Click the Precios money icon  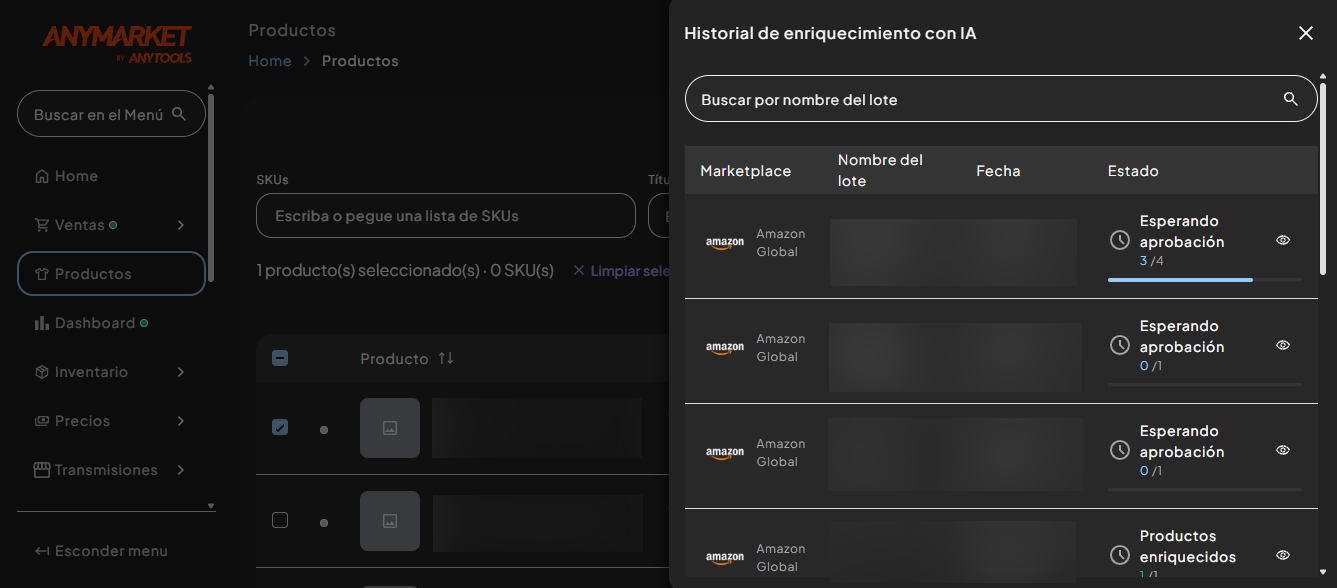(42, 421)
